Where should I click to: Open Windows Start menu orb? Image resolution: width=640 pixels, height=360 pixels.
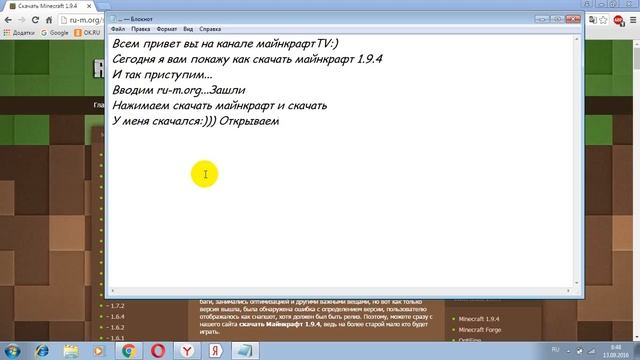[12, 351]
